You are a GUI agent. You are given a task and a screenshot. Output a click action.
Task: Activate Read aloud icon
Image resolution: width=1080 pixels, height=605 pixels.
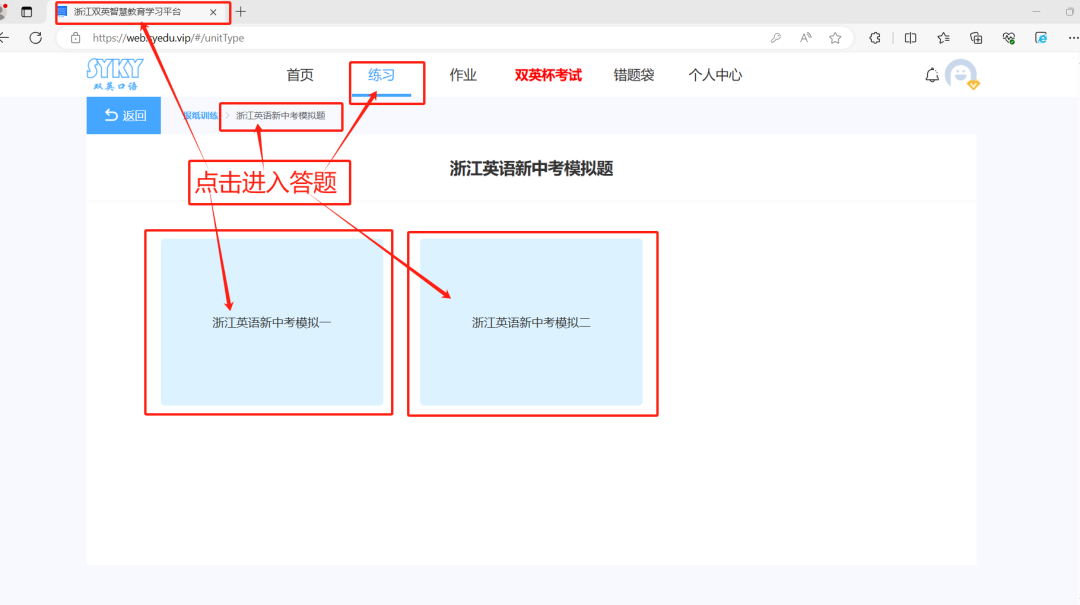805,38
